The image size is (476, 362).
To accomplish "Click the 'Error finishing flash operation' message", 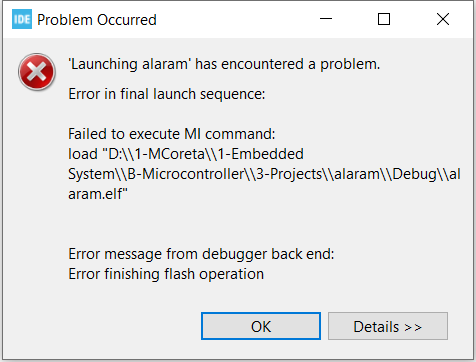I will (x=166, y=274).
